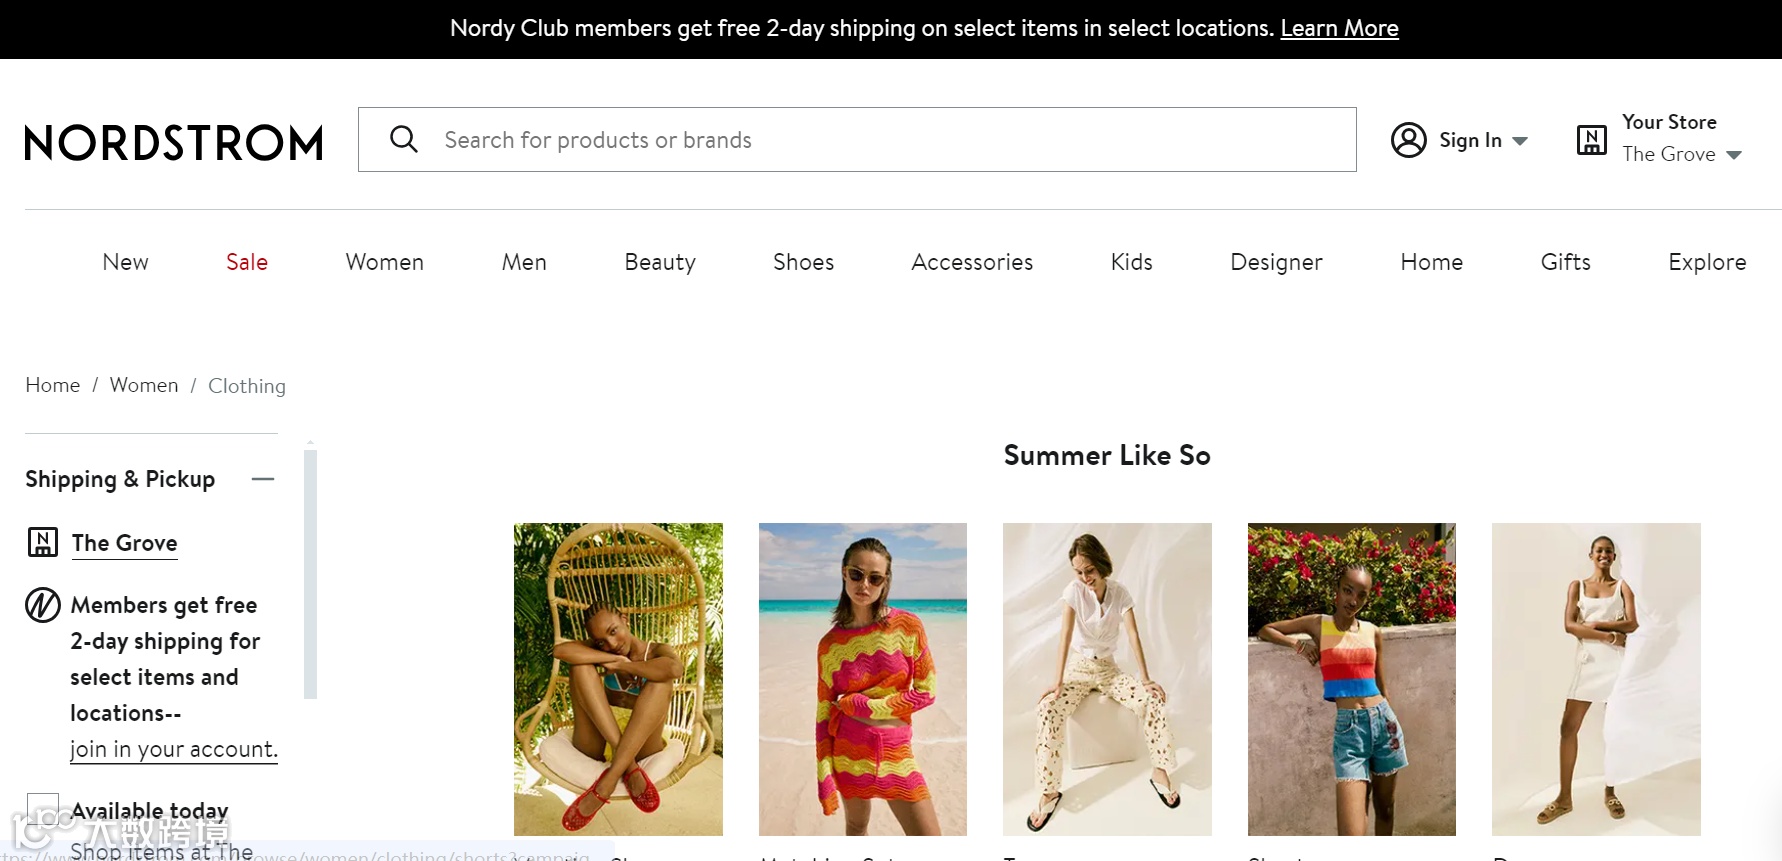Click the Your Store building icon
The height and width of the screenshot is (861, 1782).
click(1591, 140)
